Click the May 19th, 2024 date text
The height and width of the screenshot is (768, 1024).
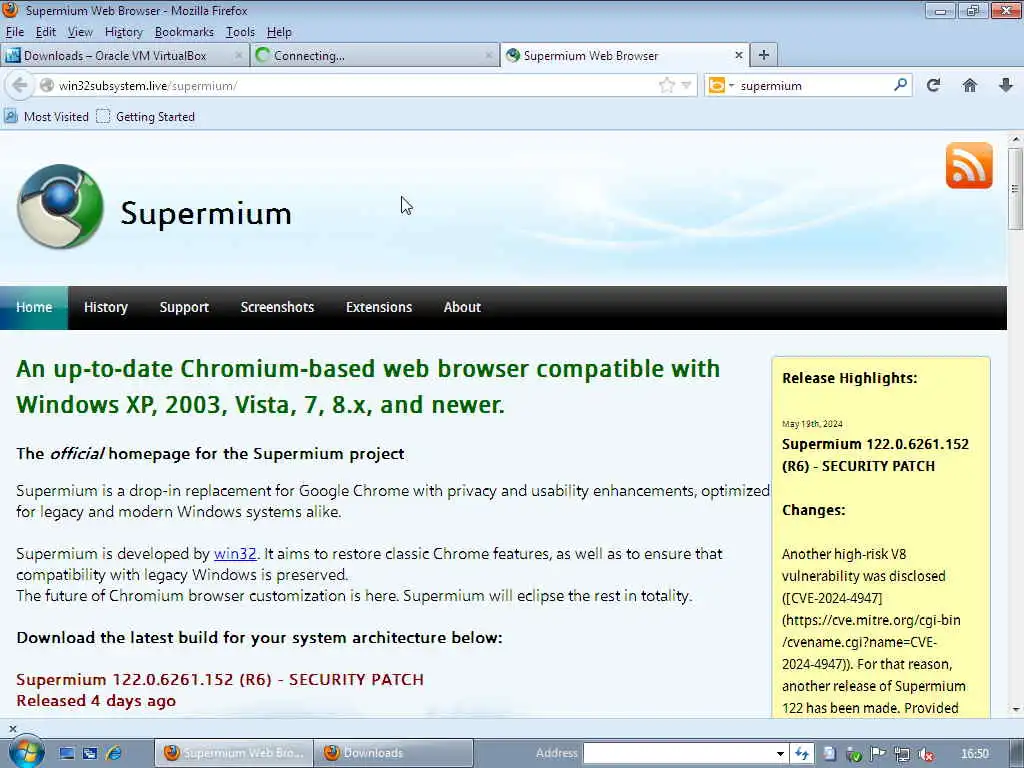(x=812, y=424)
